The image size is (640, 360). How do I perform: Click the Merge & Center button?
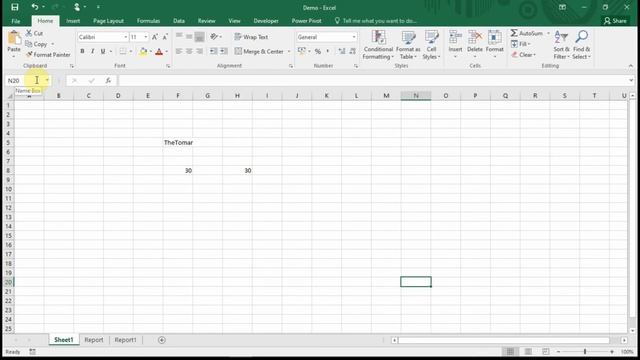(260, 51)
